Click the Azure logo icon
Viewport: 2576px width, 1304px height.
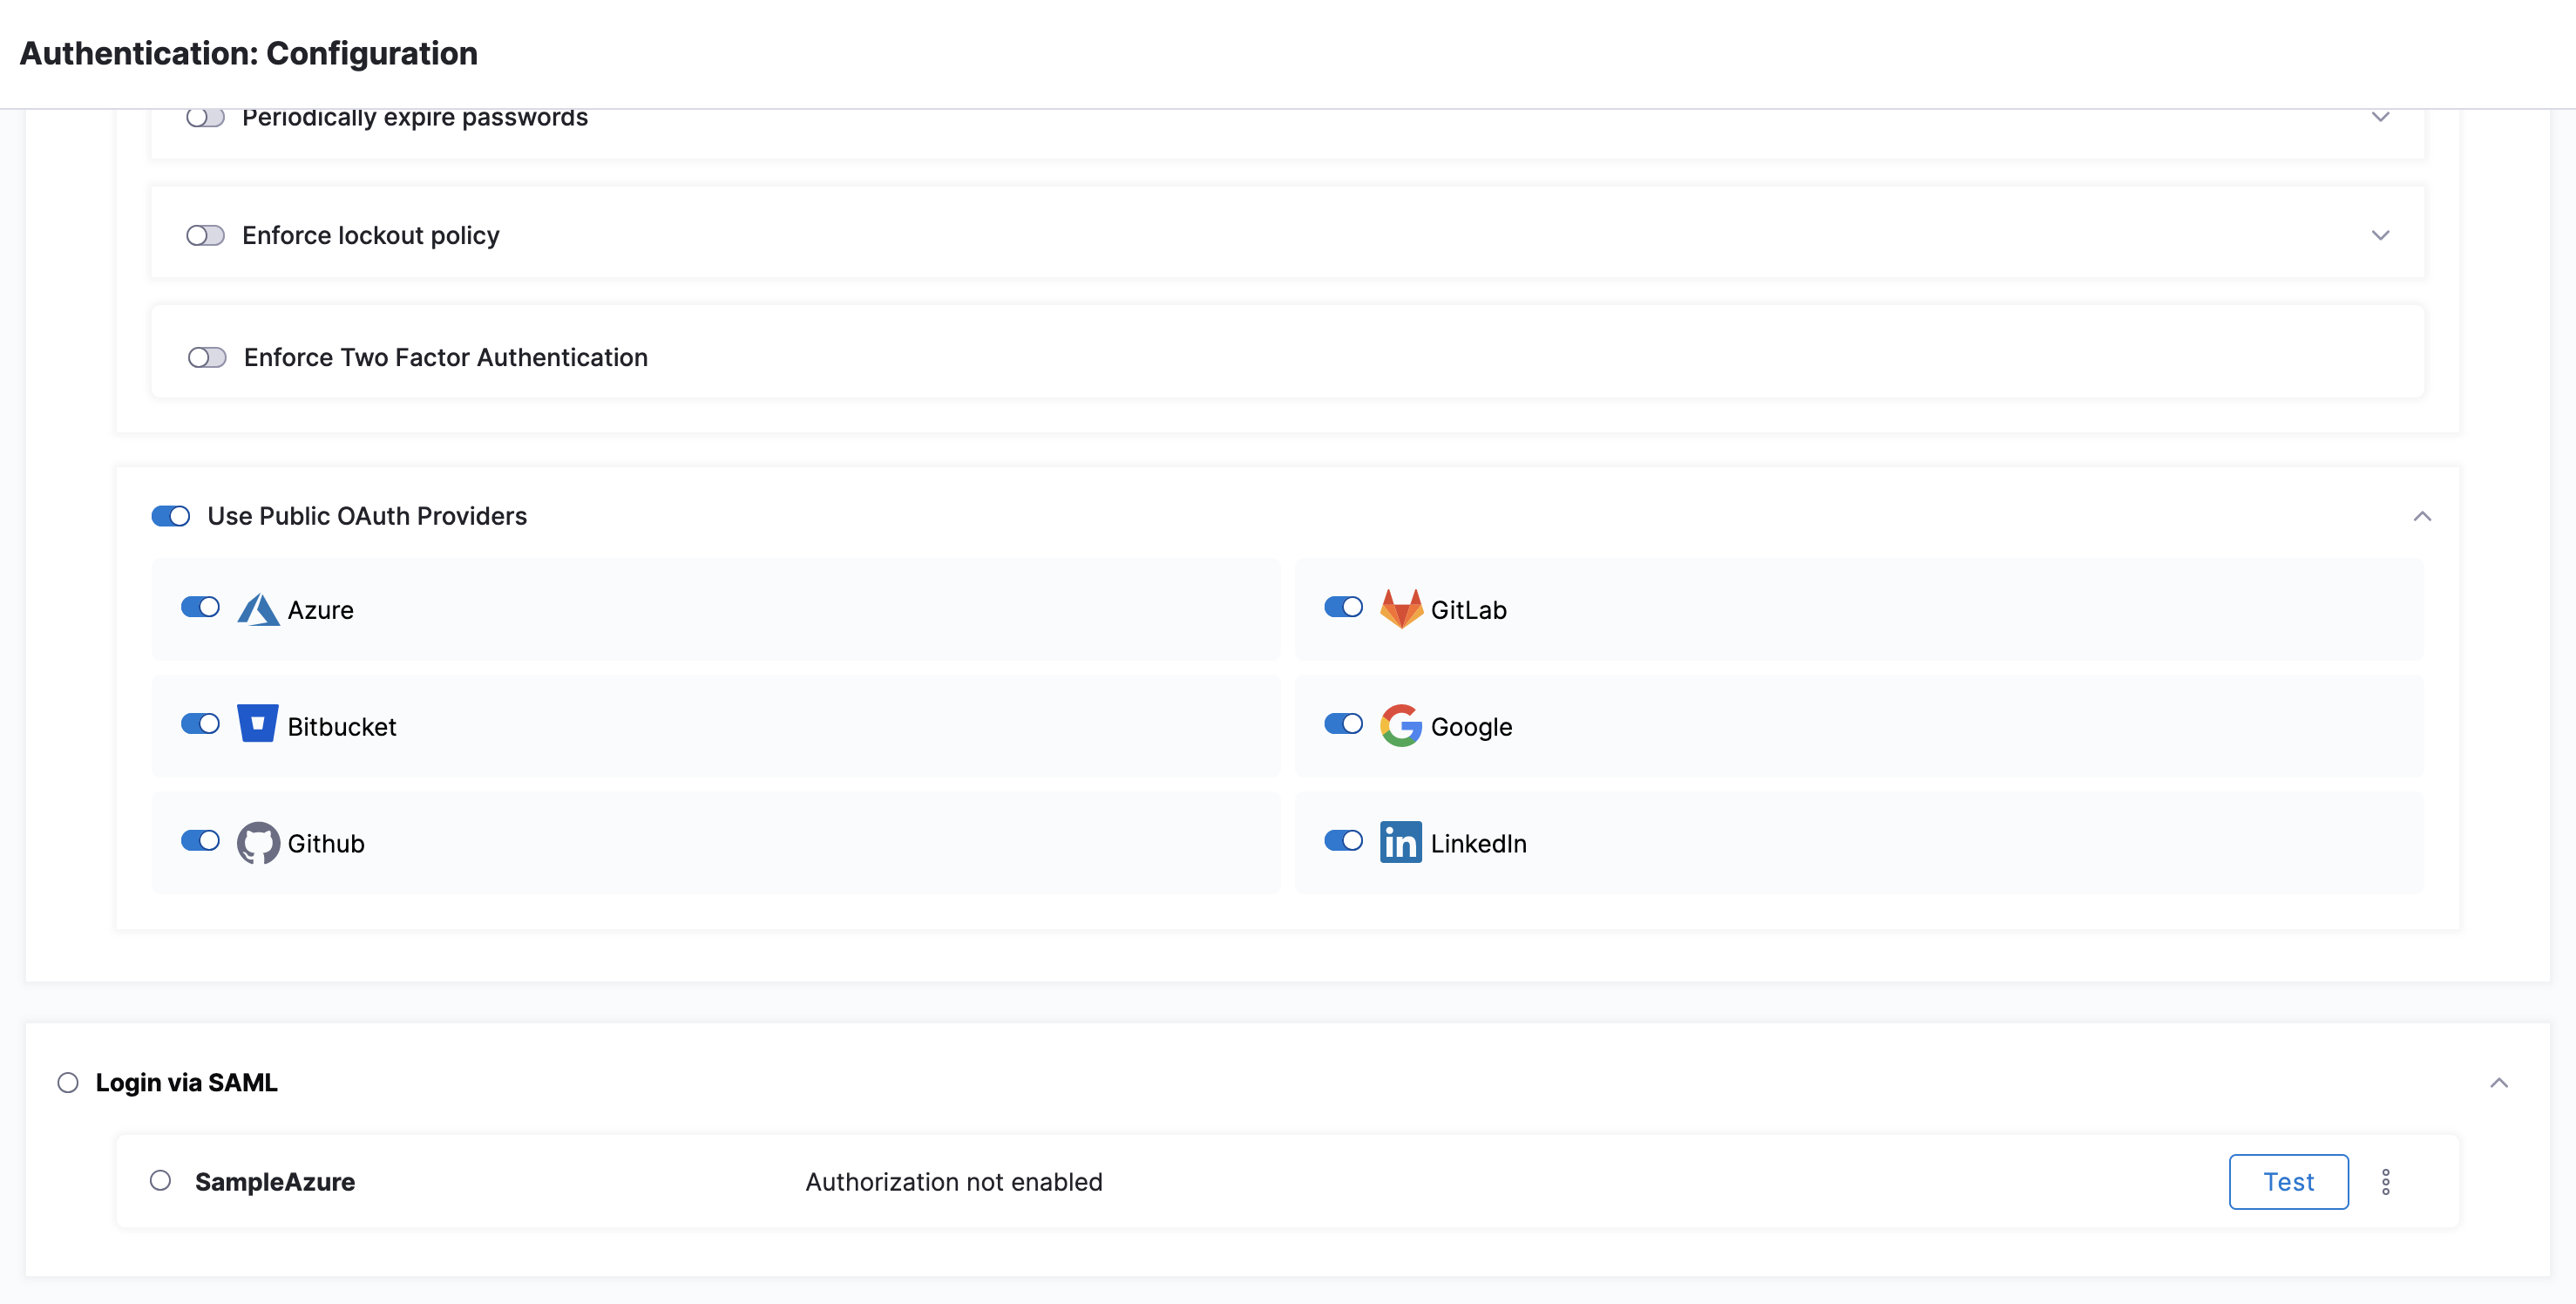pos(258,609)
